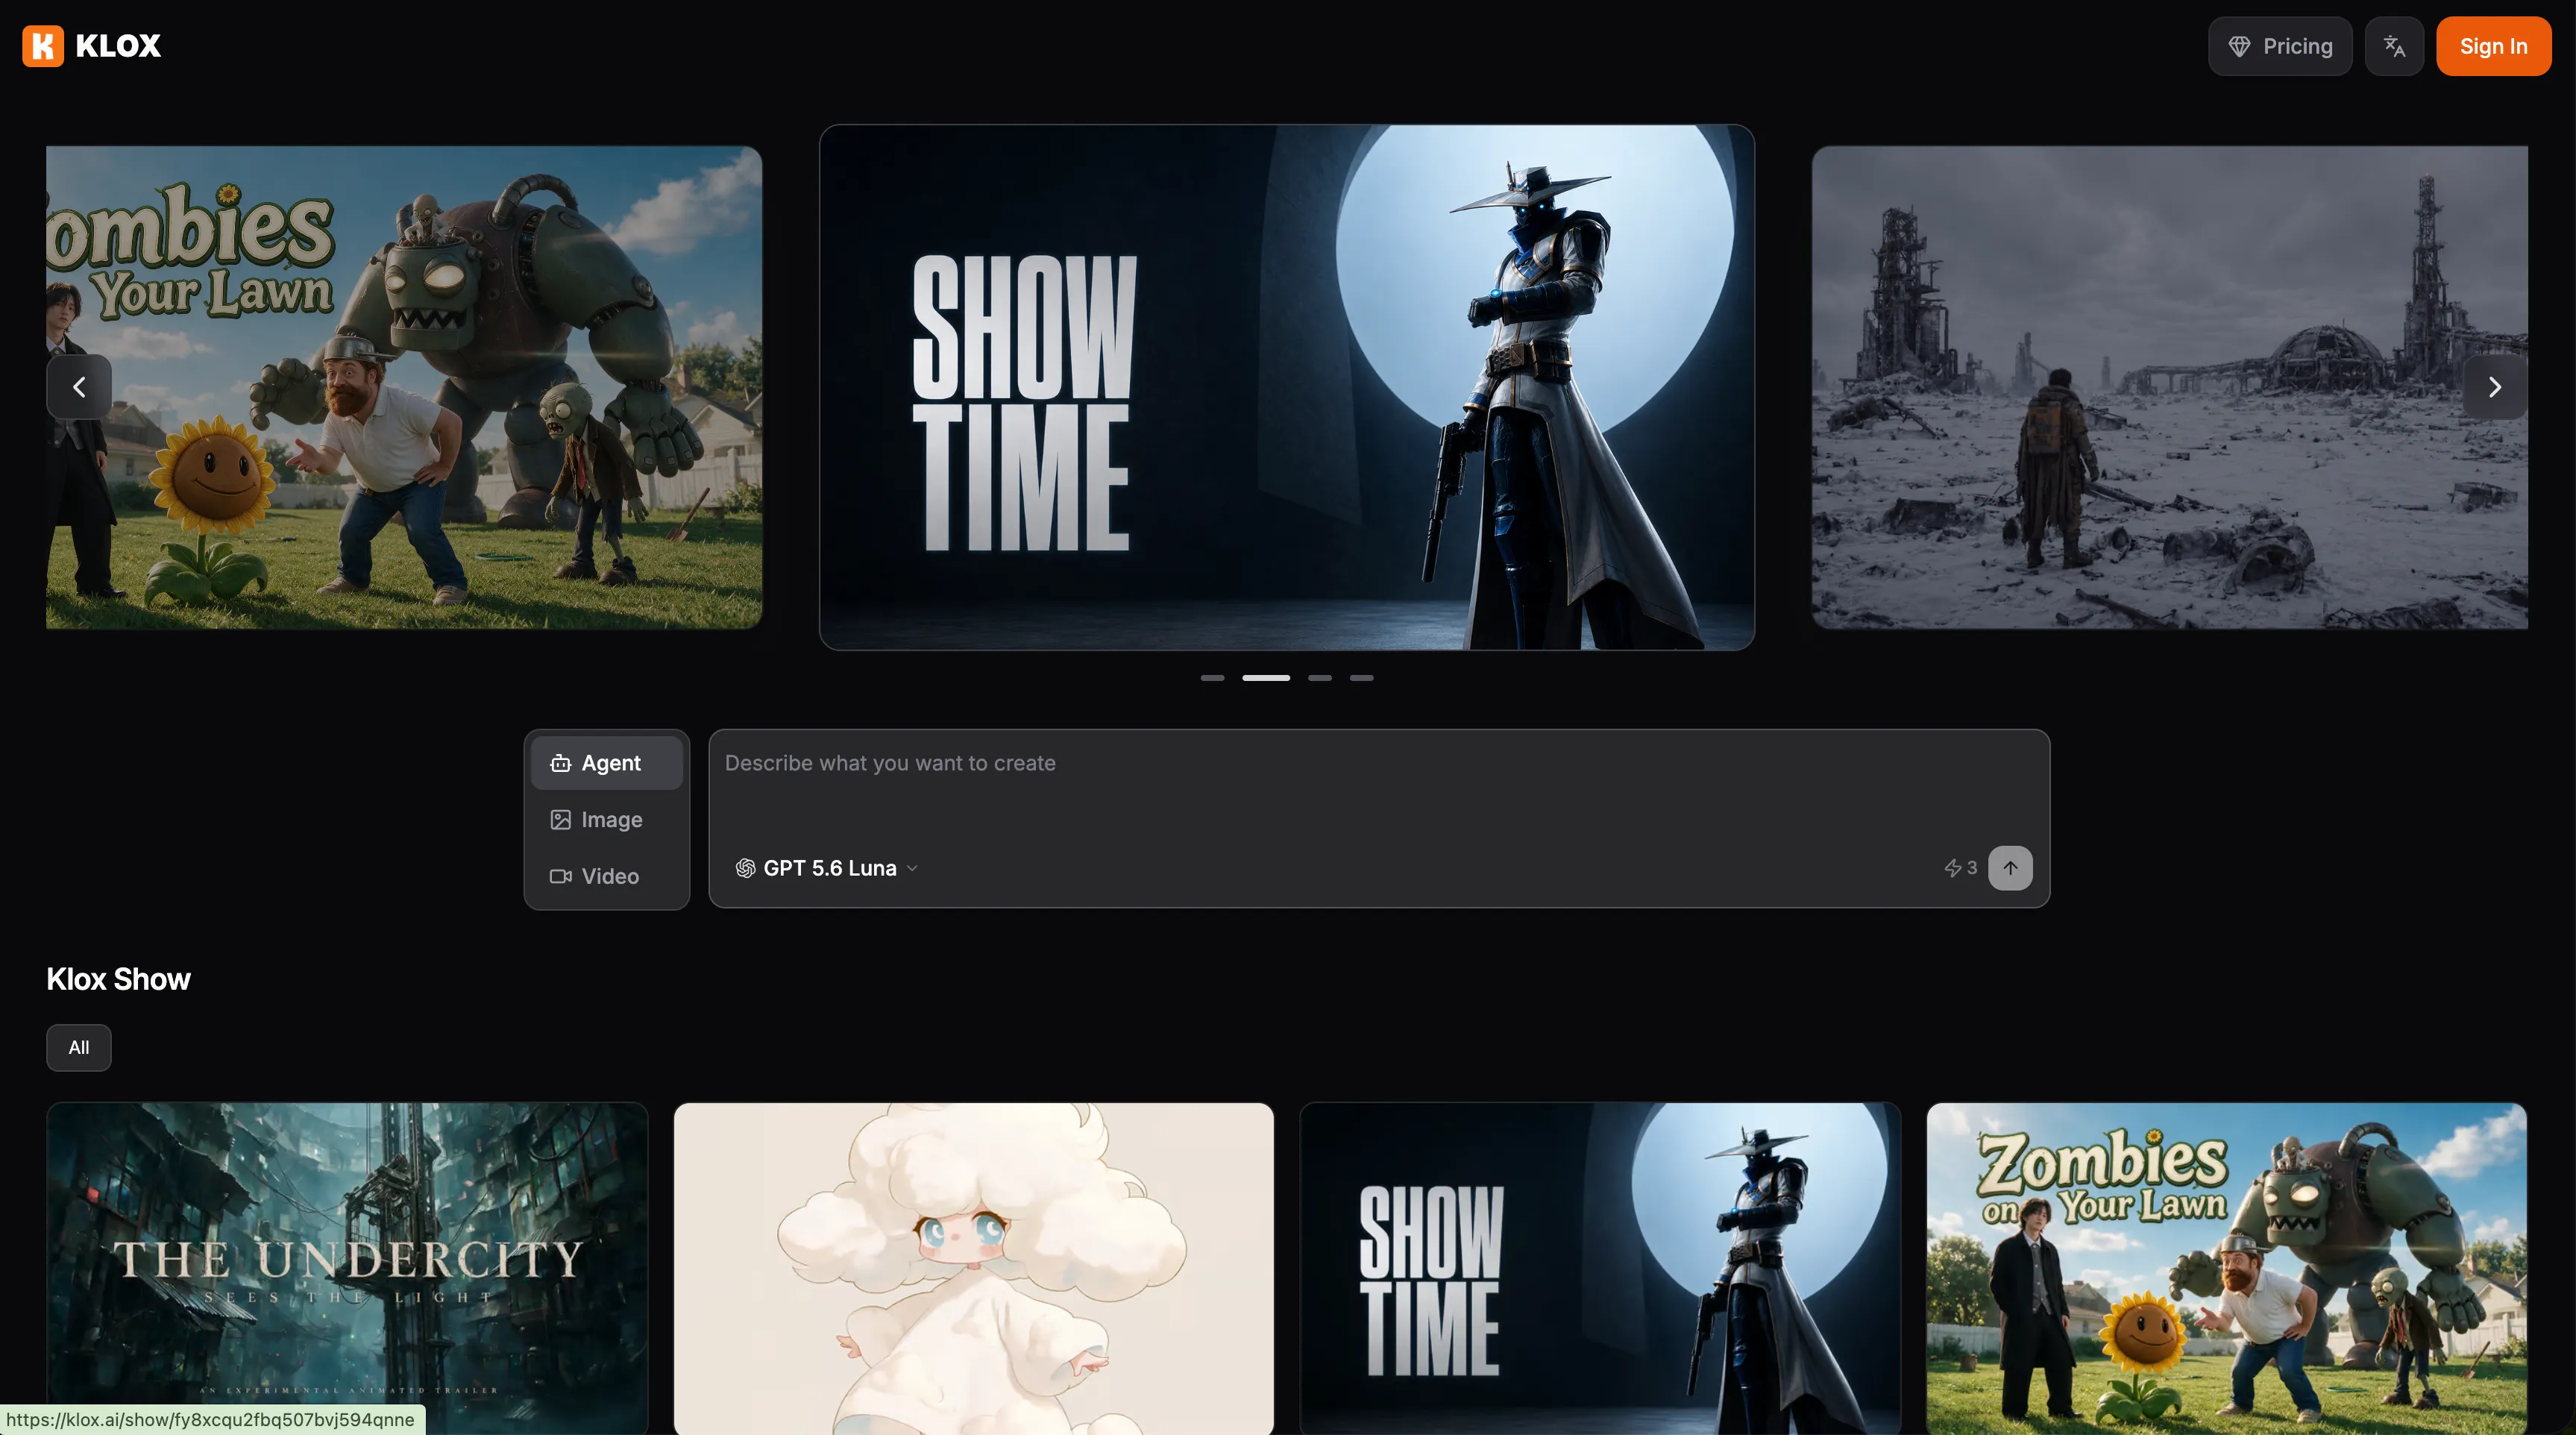
Task: Select the Agent mode tab
Action: [607, 763]
